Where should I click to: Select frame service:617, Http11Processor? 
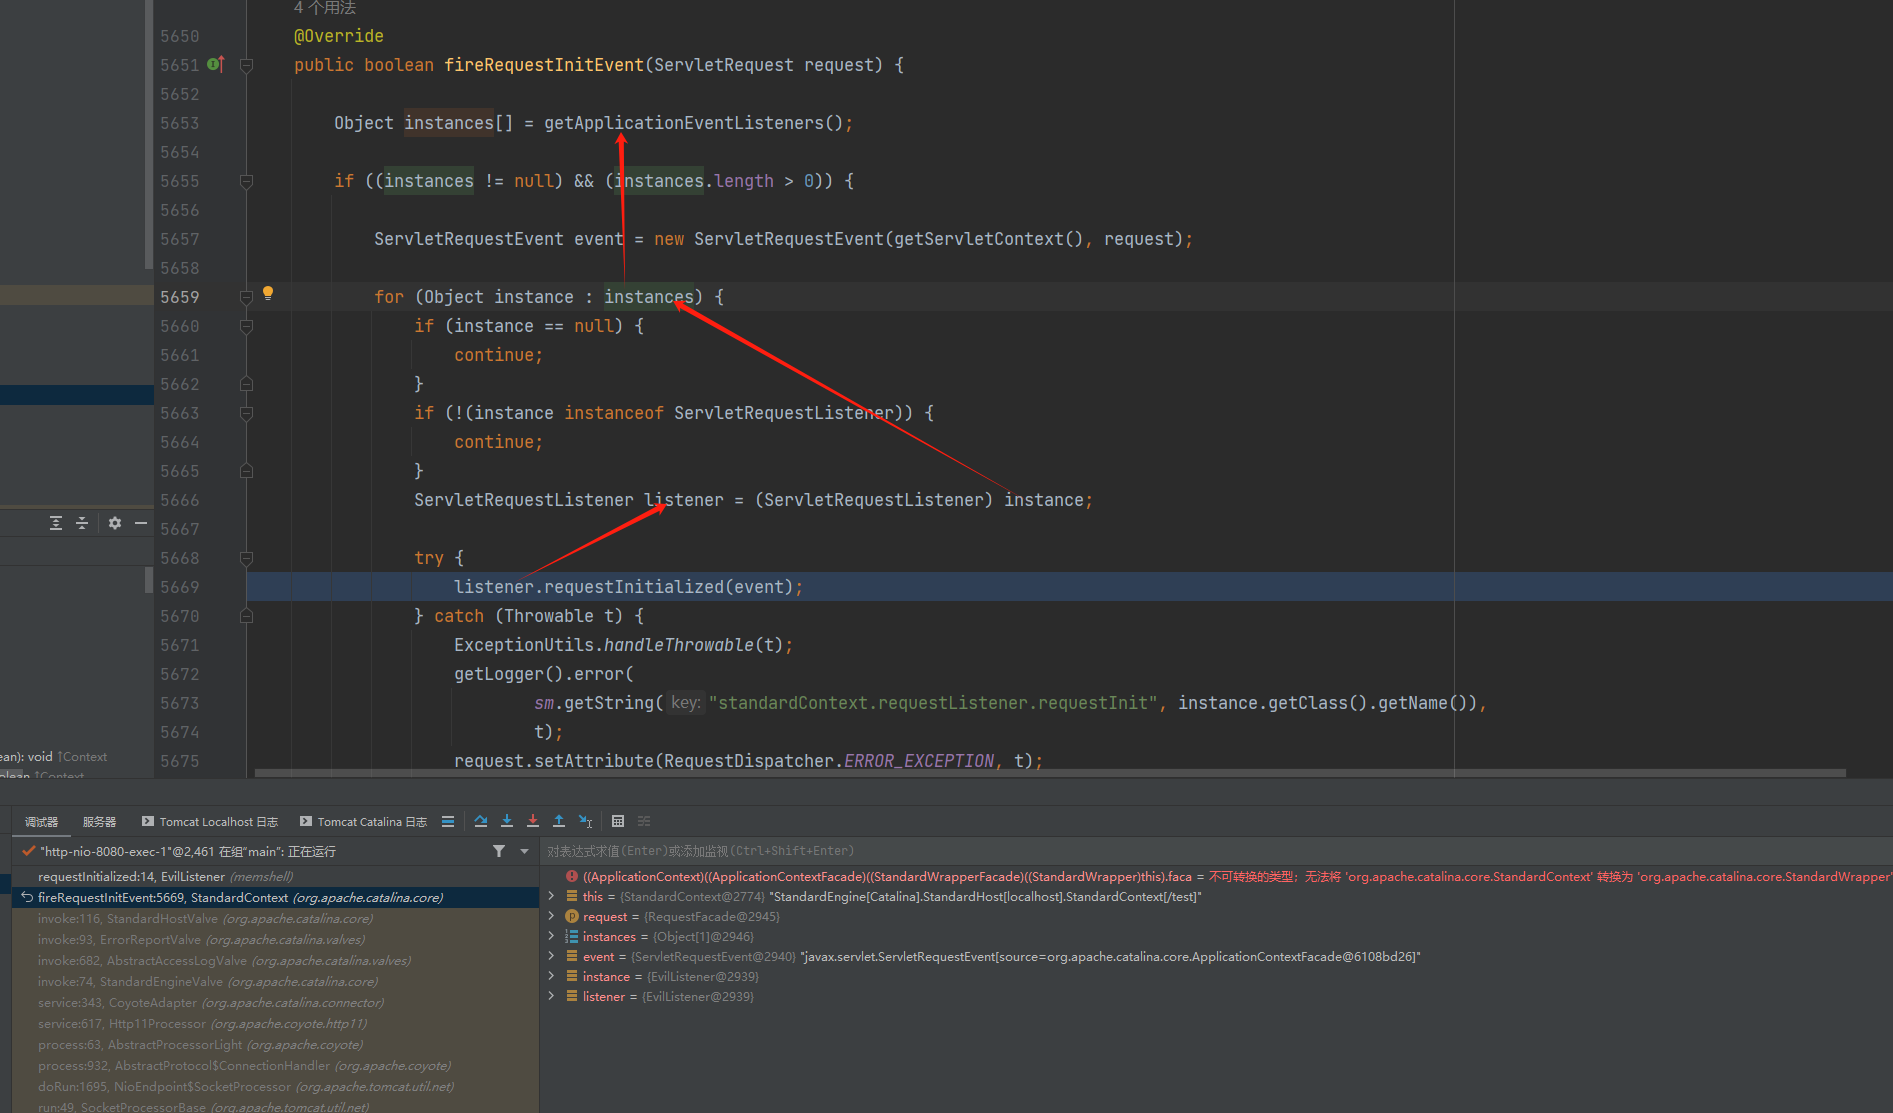pos(275,1023)
